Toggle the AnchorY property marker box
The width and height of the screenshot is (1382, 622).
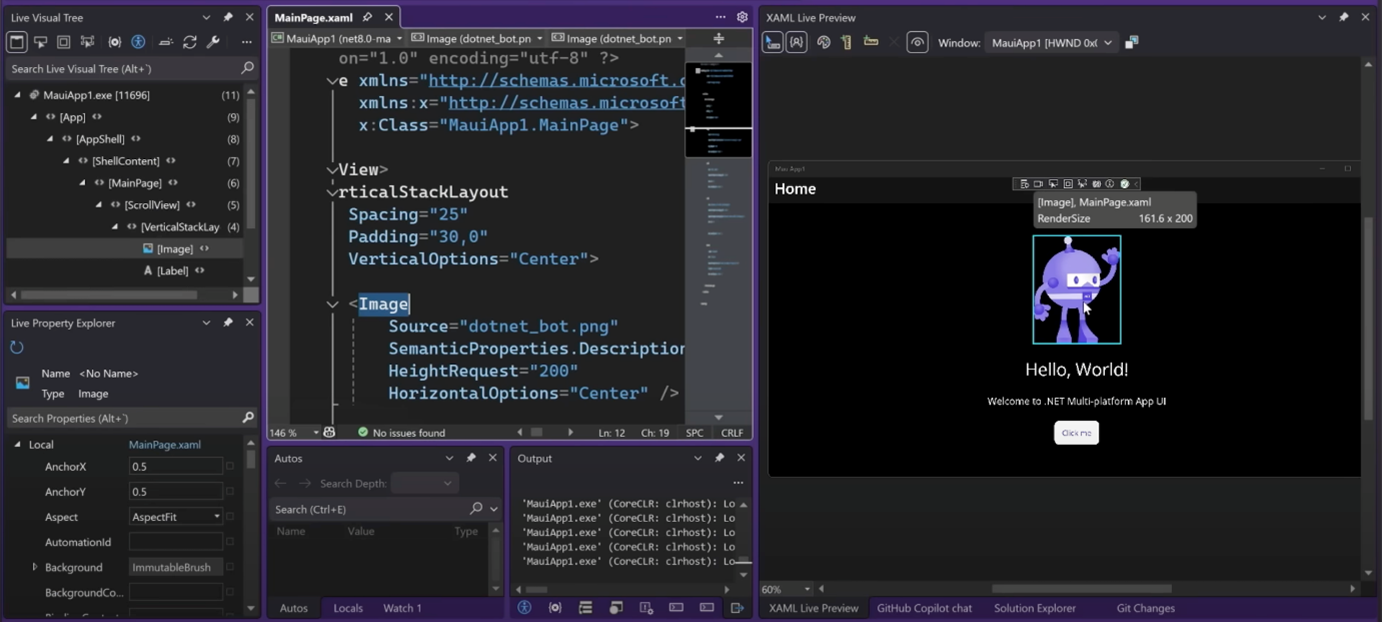230,492
